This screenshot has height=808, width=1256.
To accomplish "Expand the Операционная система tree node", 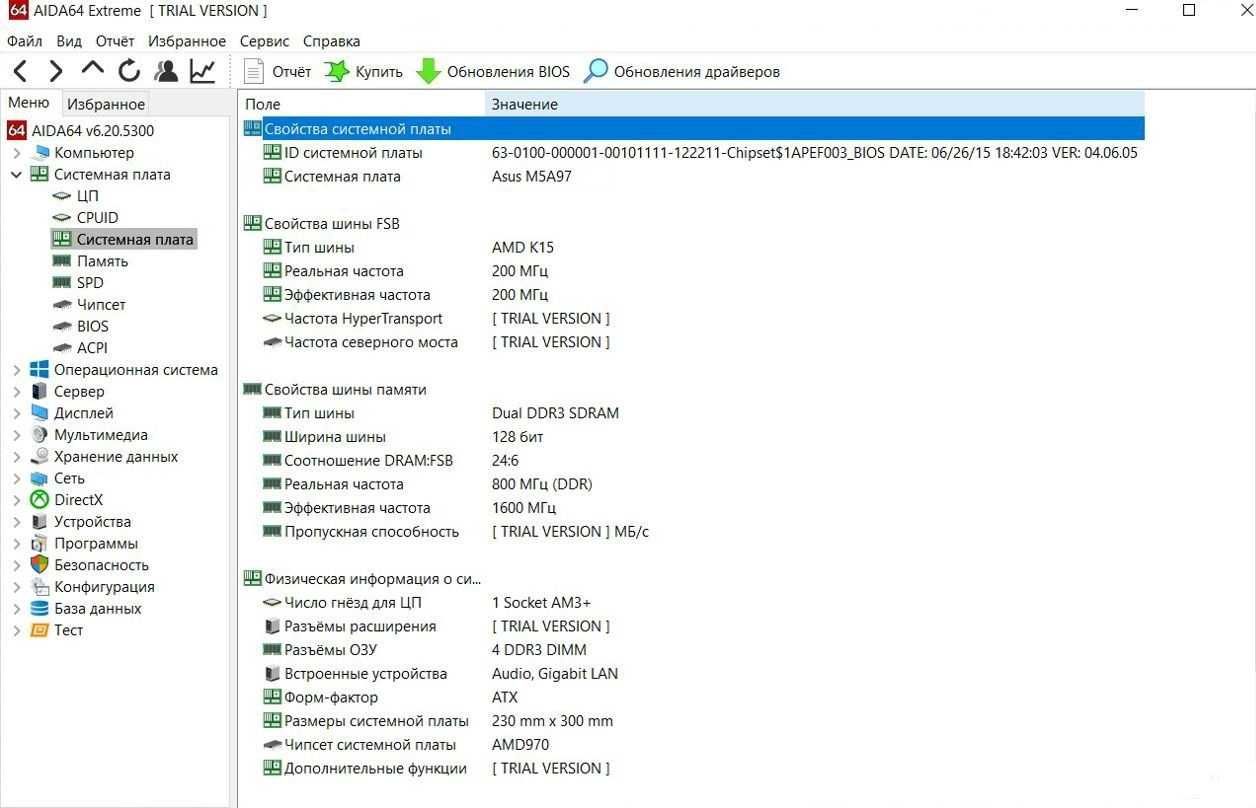I will (16, 370).
